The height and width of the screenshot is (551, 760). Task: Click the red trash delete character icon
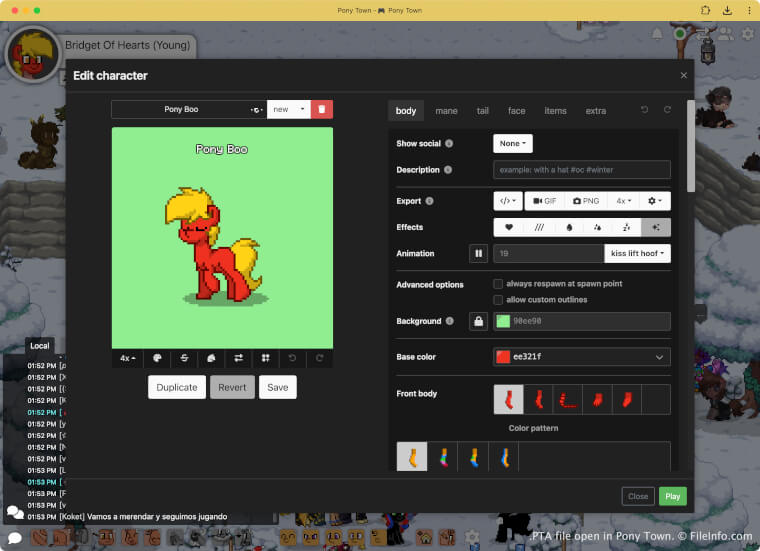pyautogui.click(x=322, y=109)
